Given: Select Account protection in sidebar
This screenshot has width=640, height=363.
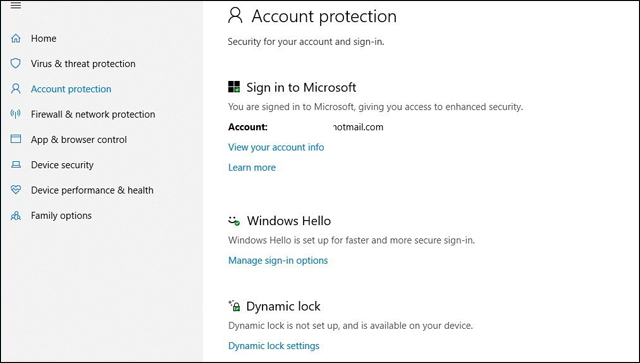Looking at the screenshot, I should point(71,89).
